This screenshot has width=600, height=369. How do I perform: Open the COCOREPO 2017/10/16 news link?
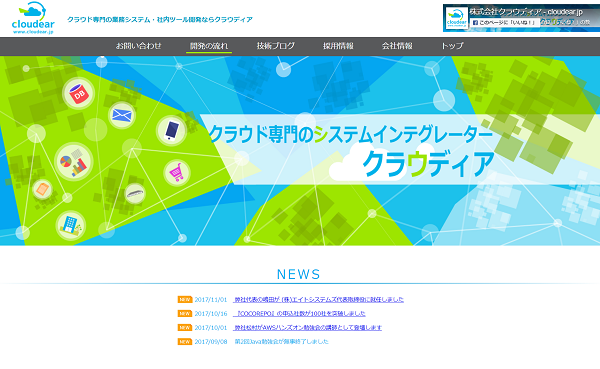299,313
